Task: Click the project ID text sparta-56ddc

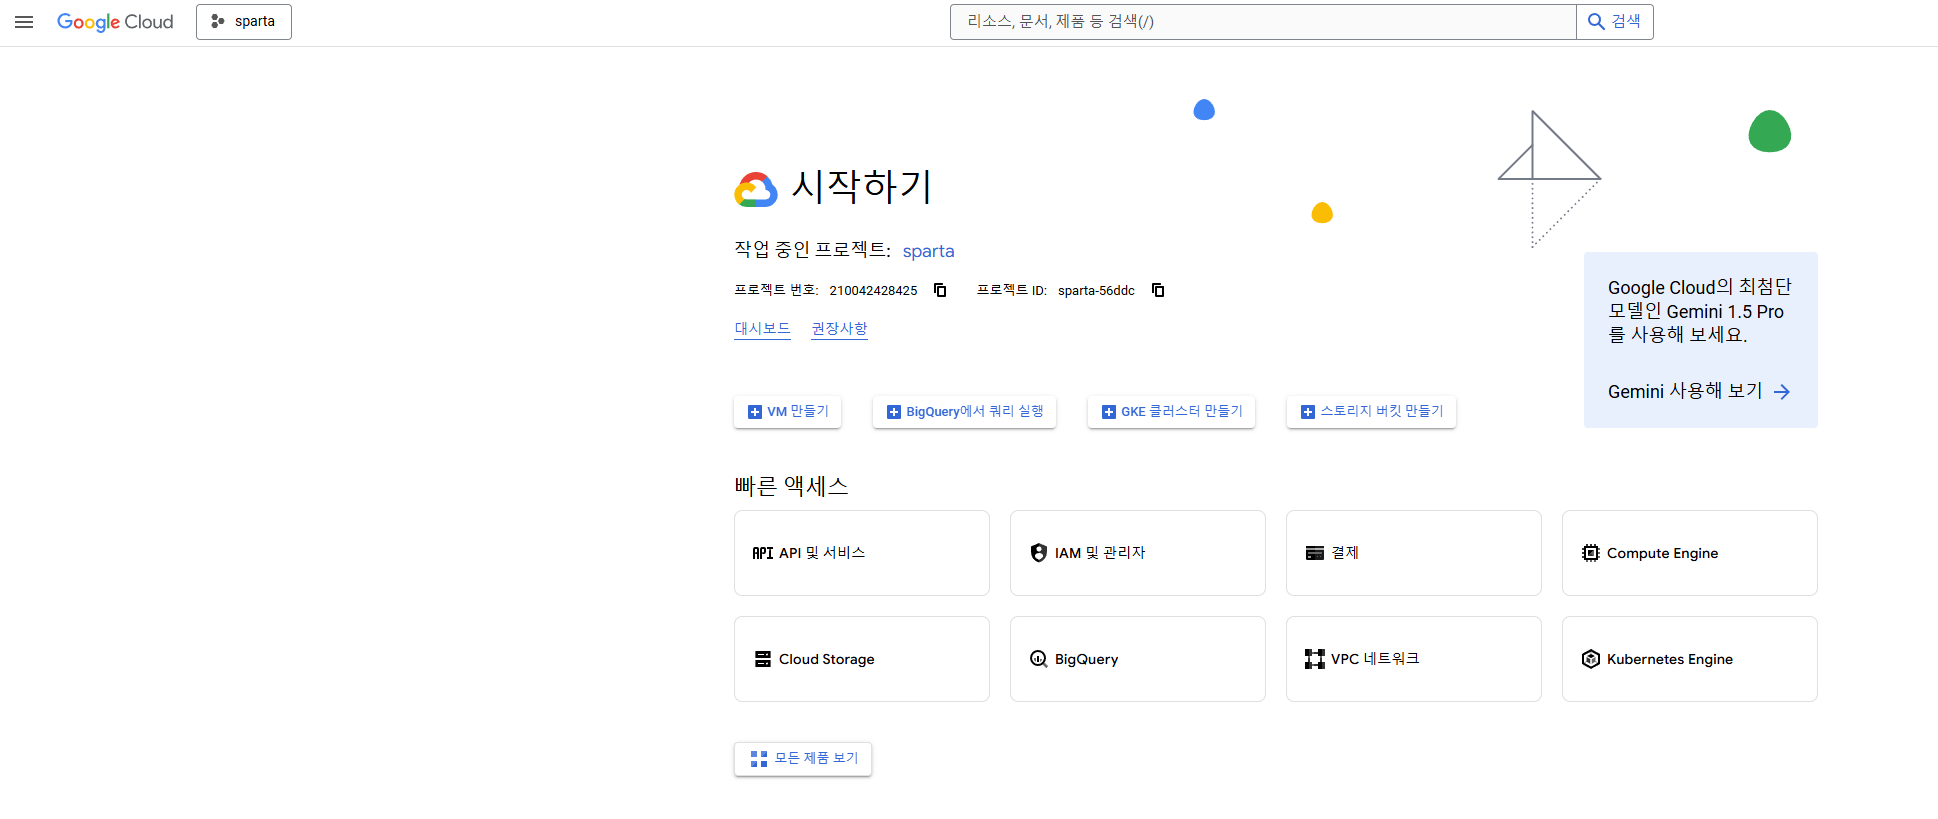Action: [x=1096, y=291]
